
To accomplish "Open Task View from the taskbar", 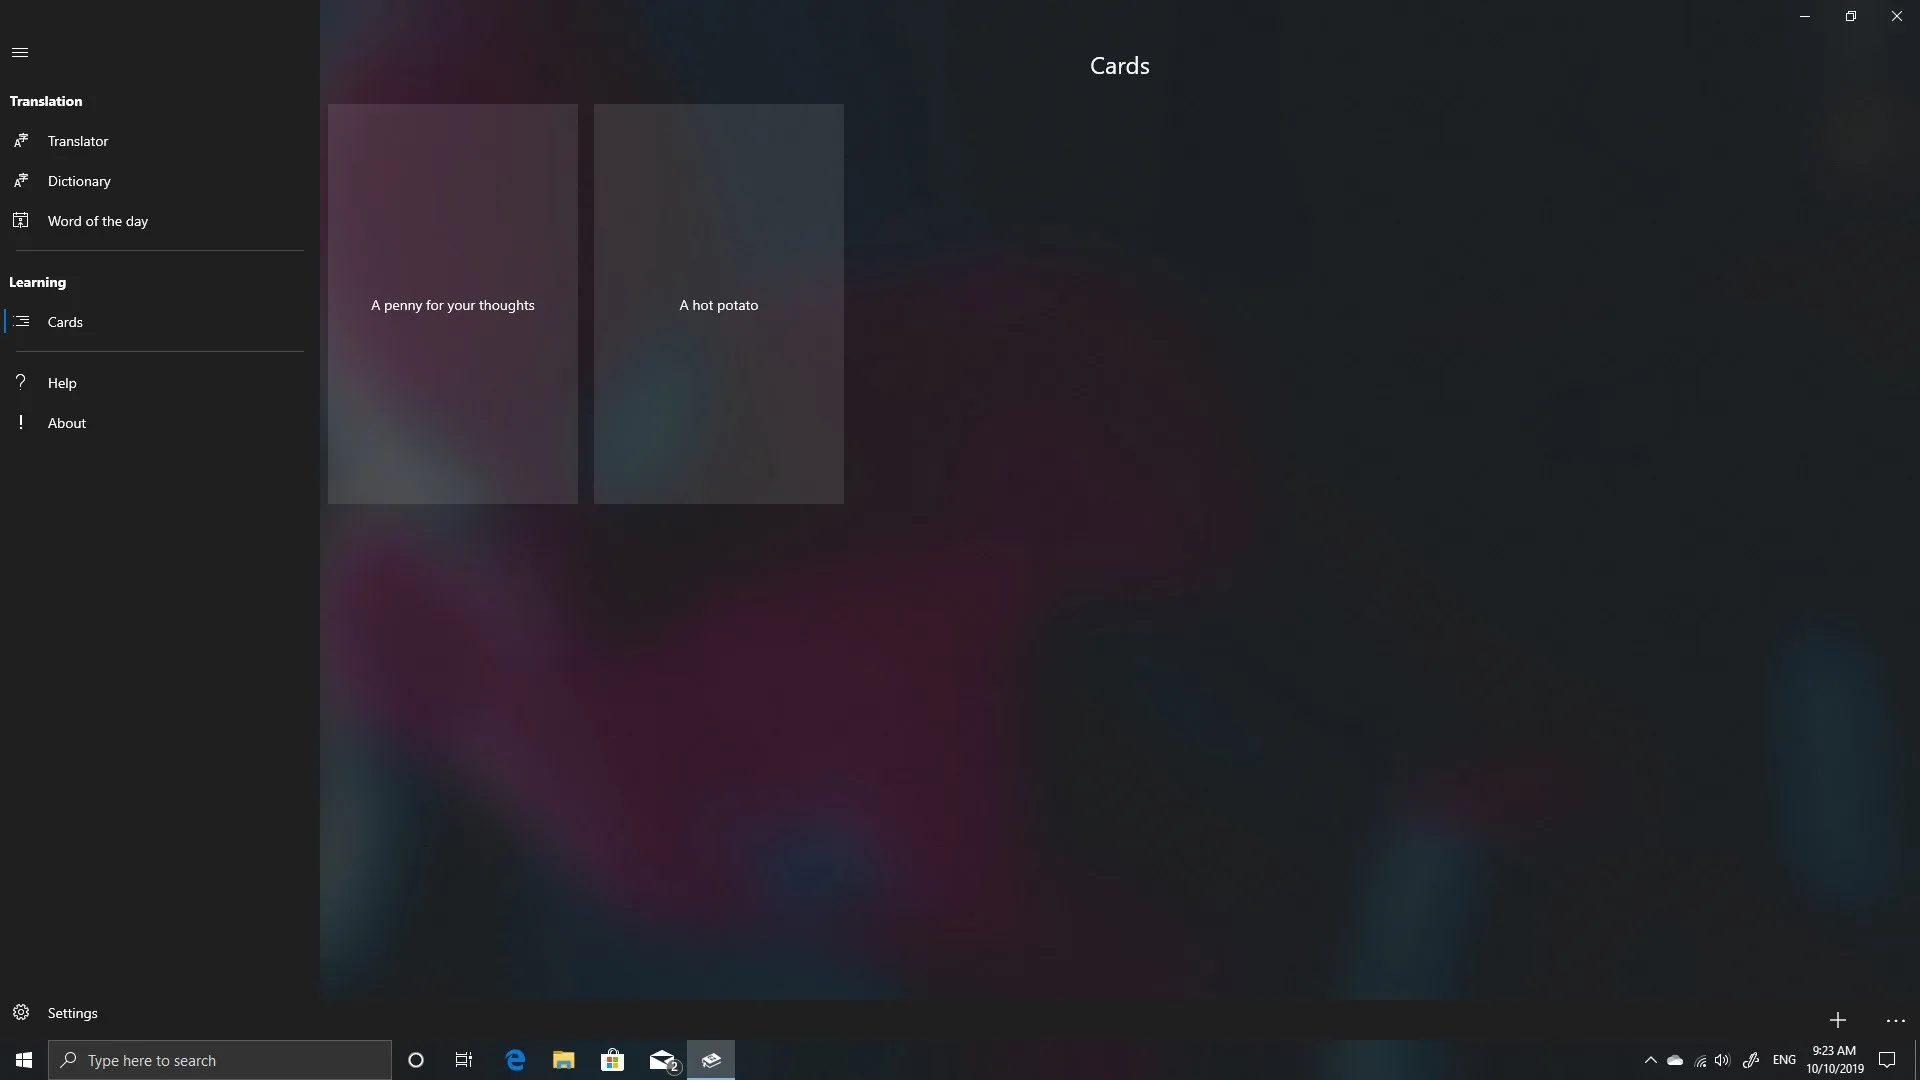I will click(464, 1060).
